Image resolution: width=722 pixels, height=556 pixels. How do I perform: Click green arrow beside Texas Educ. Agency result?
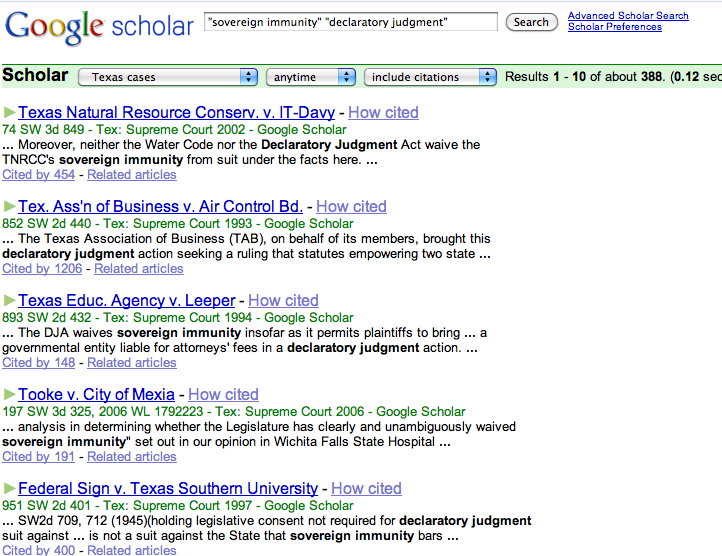click(x=9, y=300)
